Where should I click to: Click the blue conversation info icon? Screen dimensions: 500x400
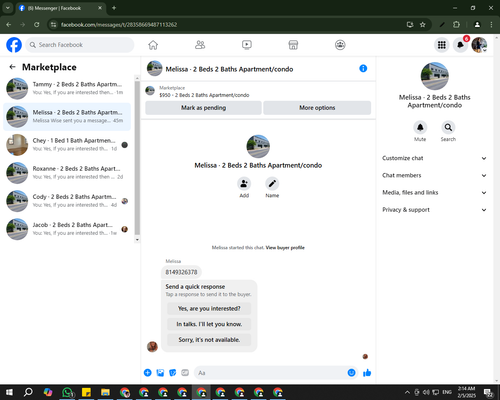coord(363,68)
